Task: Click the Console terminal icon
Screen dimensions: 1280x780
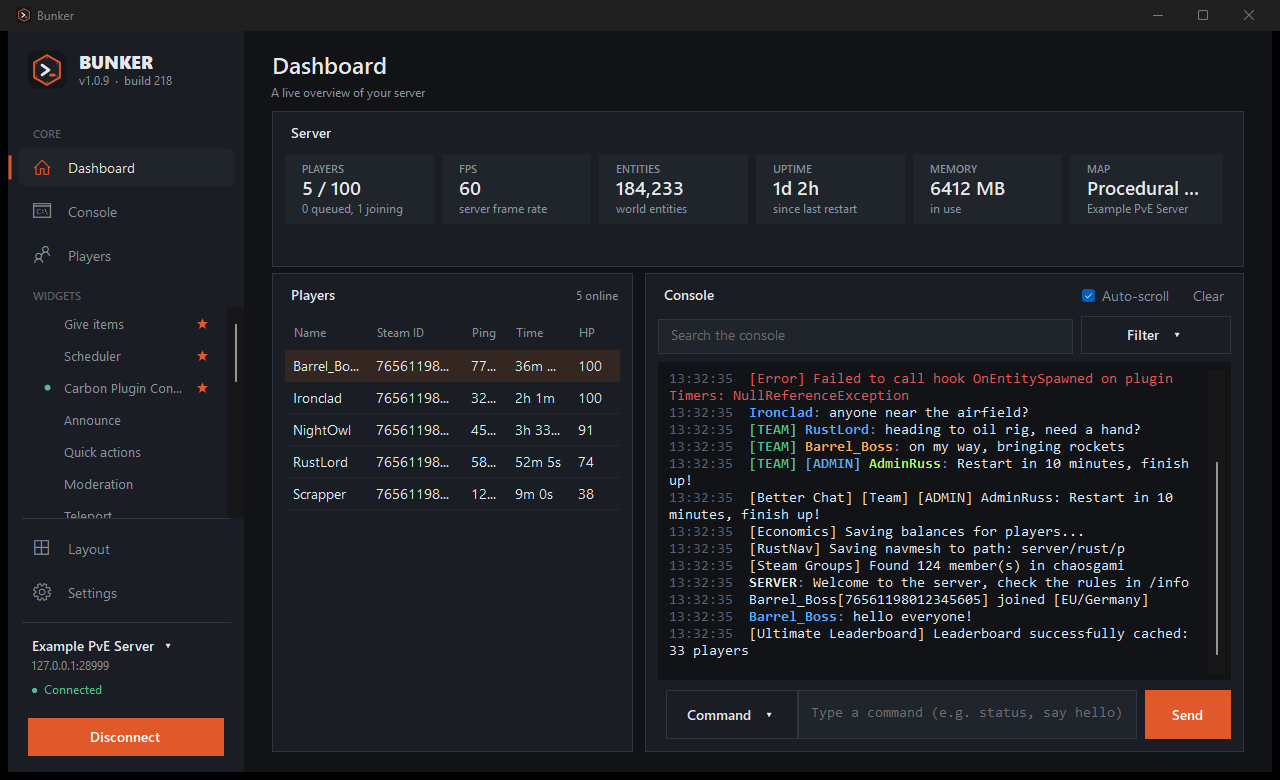Action: click(42, 212)
